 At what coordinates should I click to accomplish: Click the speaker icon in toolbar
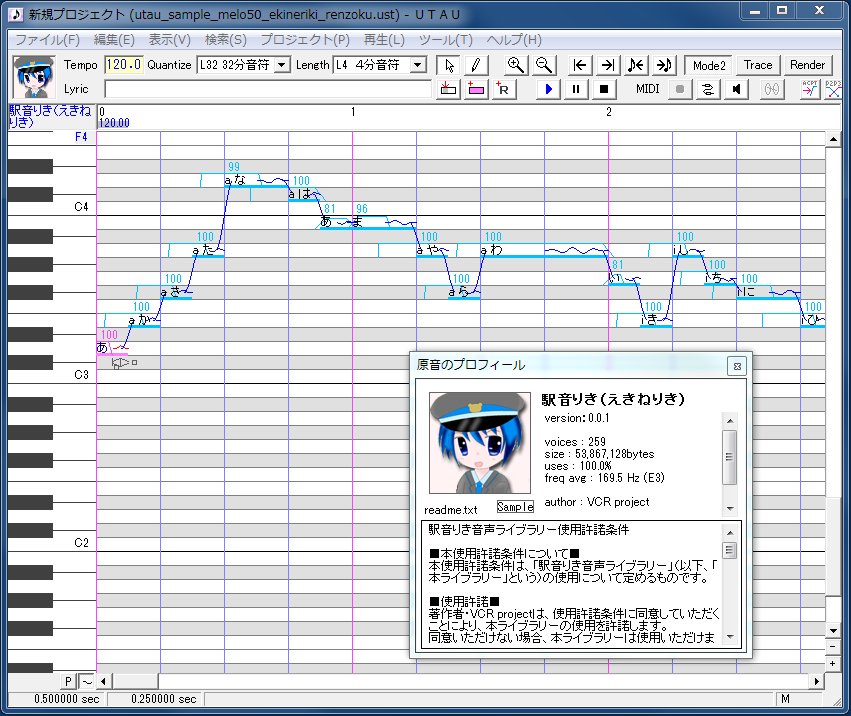coord(736,89)
